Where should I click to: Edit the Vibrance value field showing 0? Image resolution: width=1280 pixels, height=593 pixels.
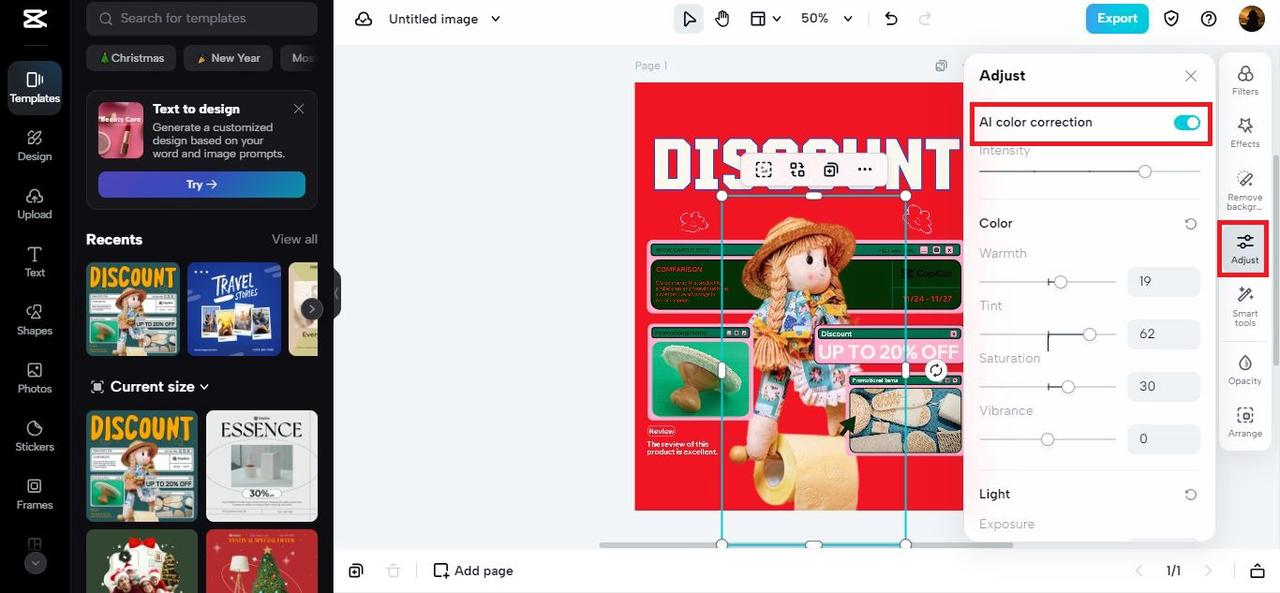click(1164, 439)
